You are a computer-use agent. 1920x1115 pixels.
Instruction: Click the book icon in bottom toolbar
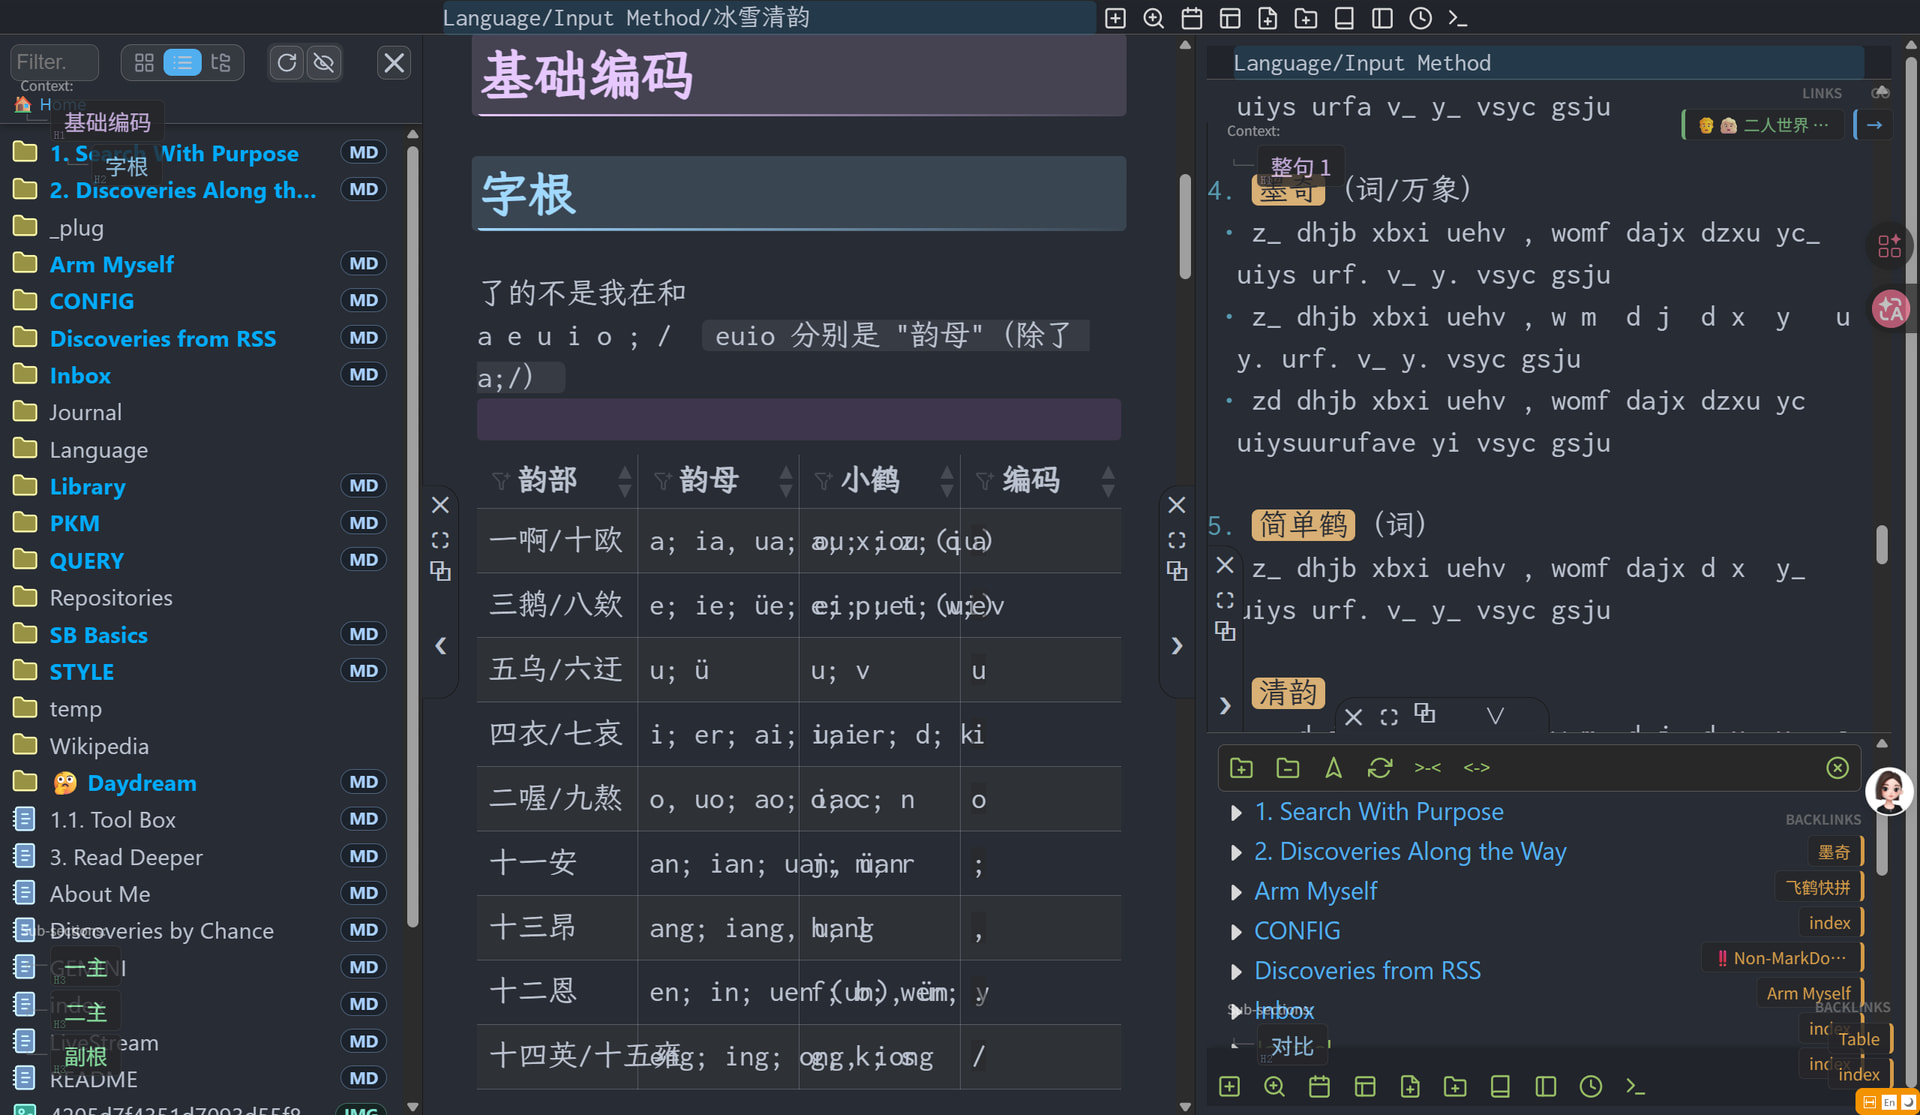pos(1500,1087)
